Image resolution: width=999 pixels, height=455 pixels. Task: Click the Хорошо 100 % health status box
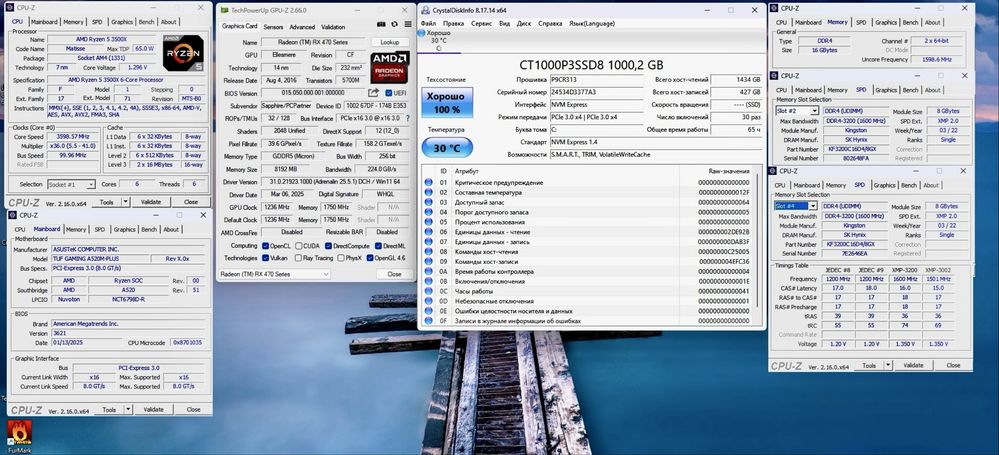[447, 103]
